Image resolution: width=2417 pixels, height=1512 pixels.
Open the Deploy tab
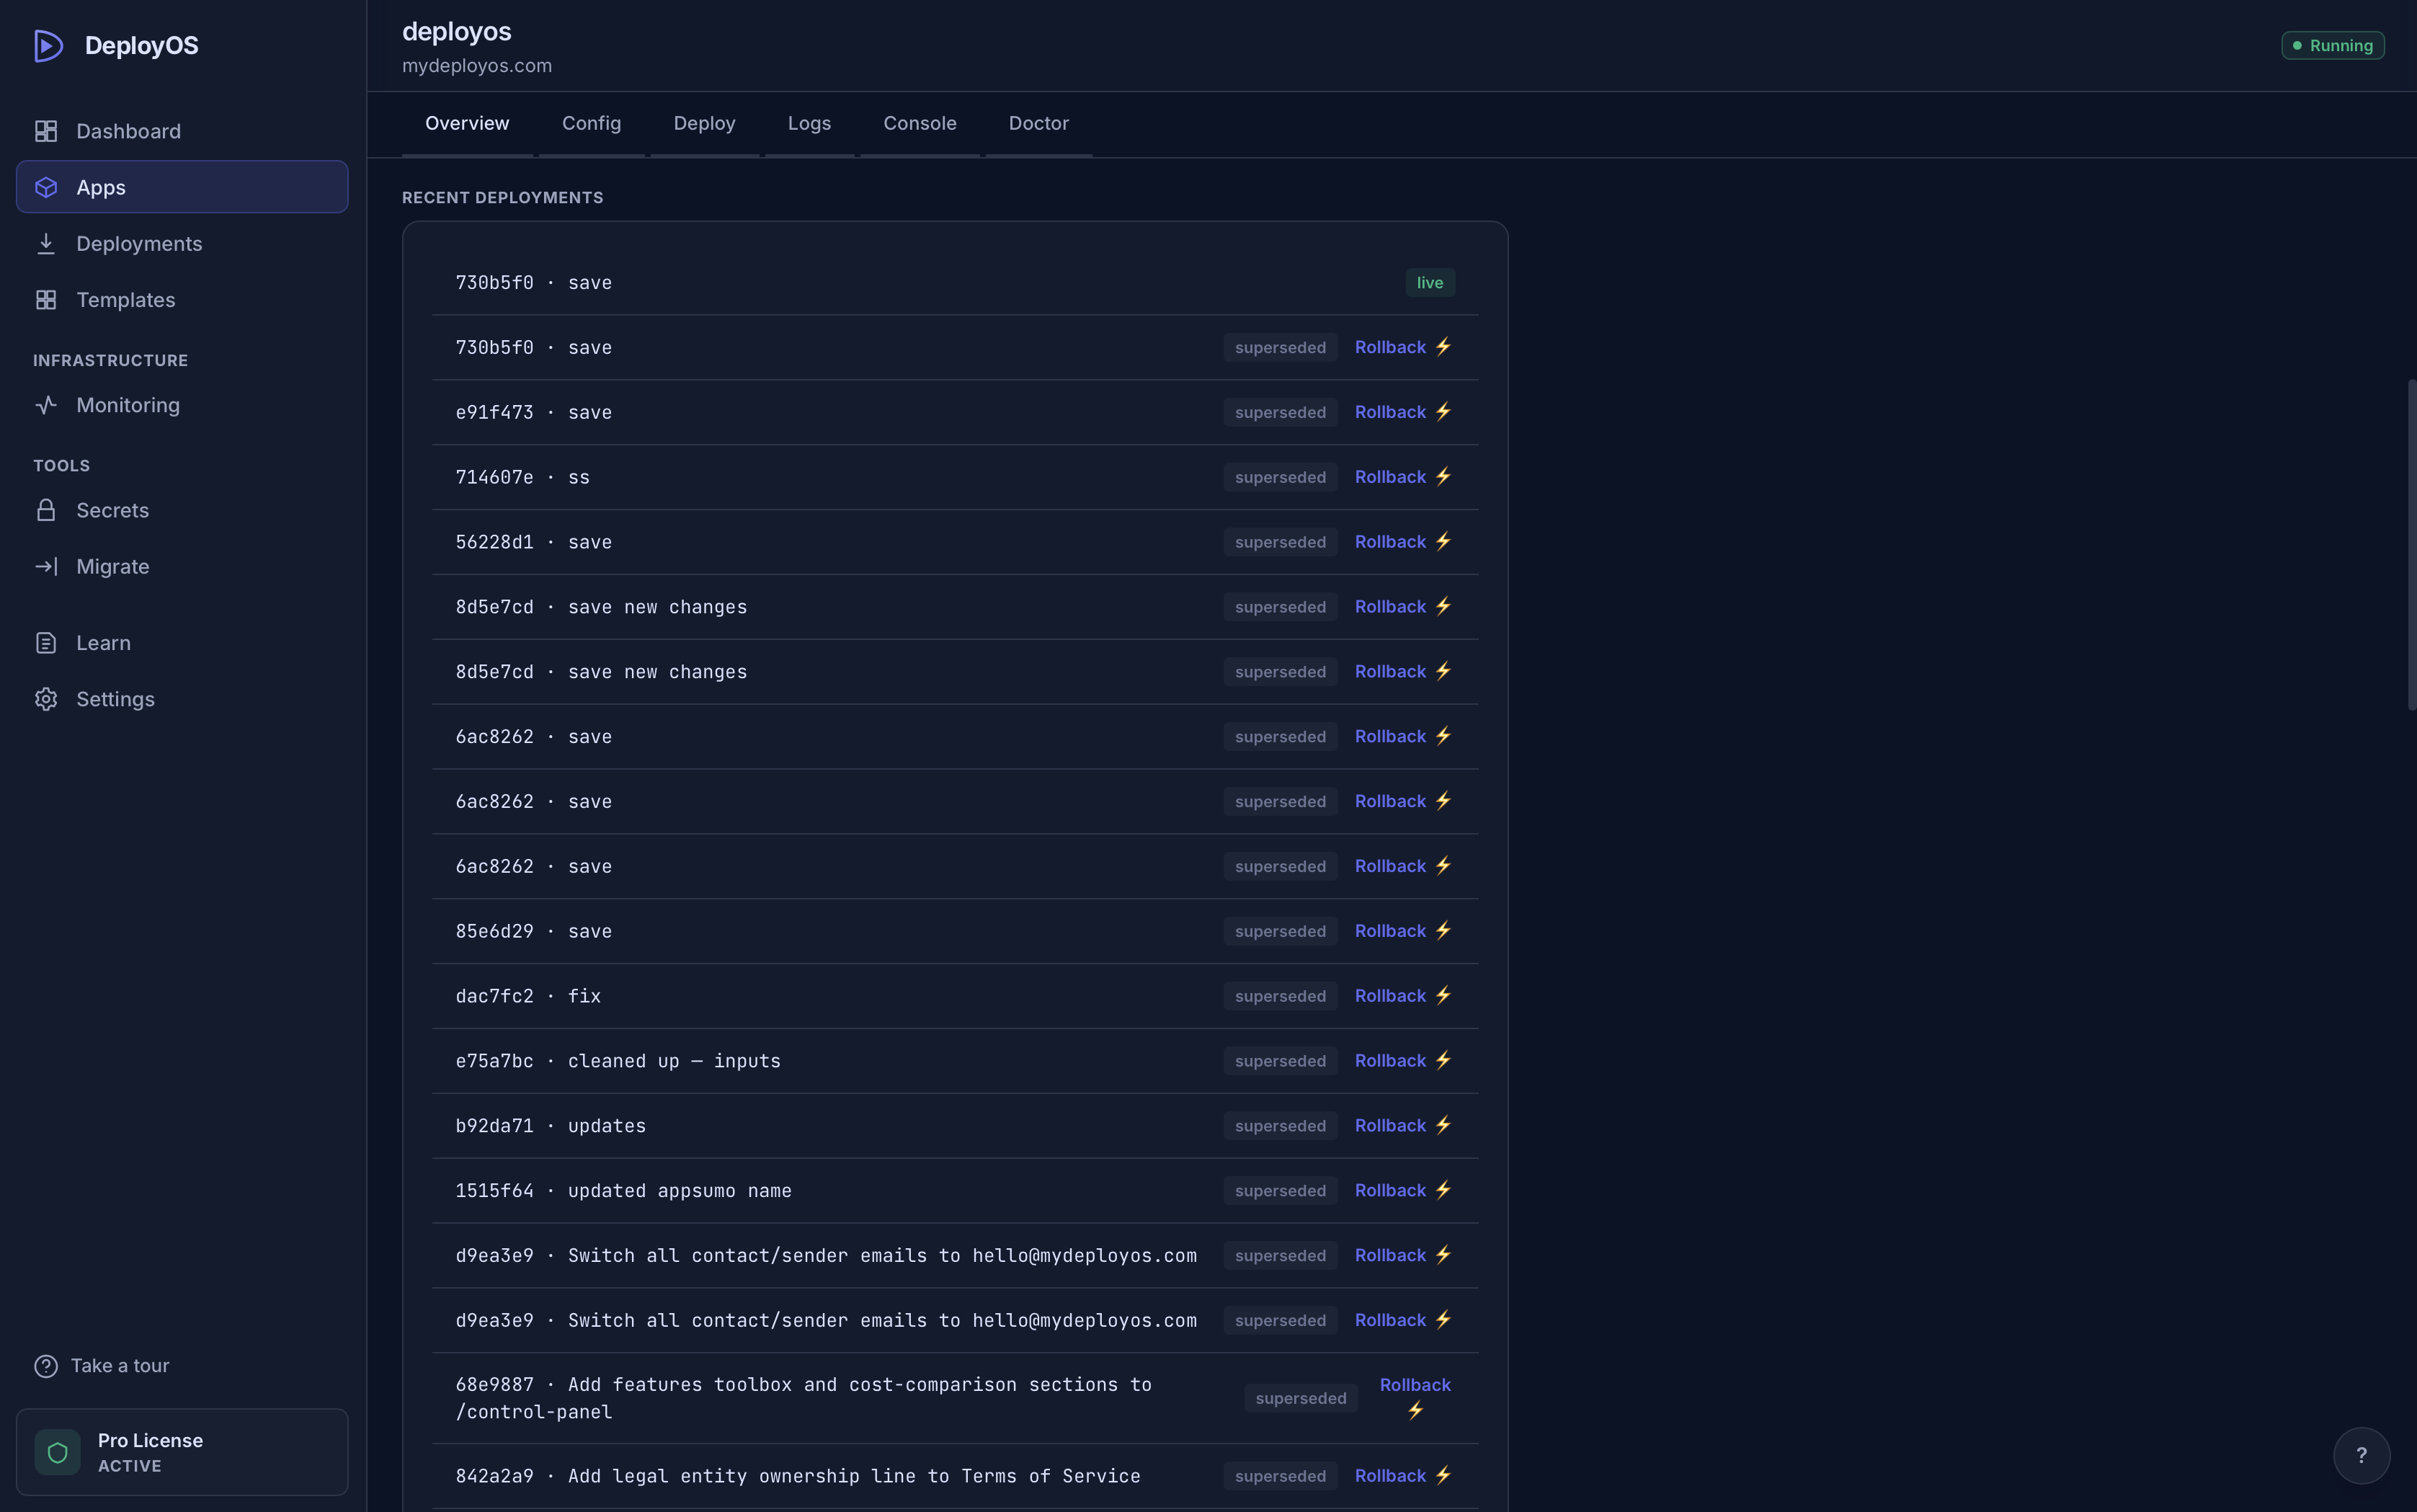[x=704, y=124]
